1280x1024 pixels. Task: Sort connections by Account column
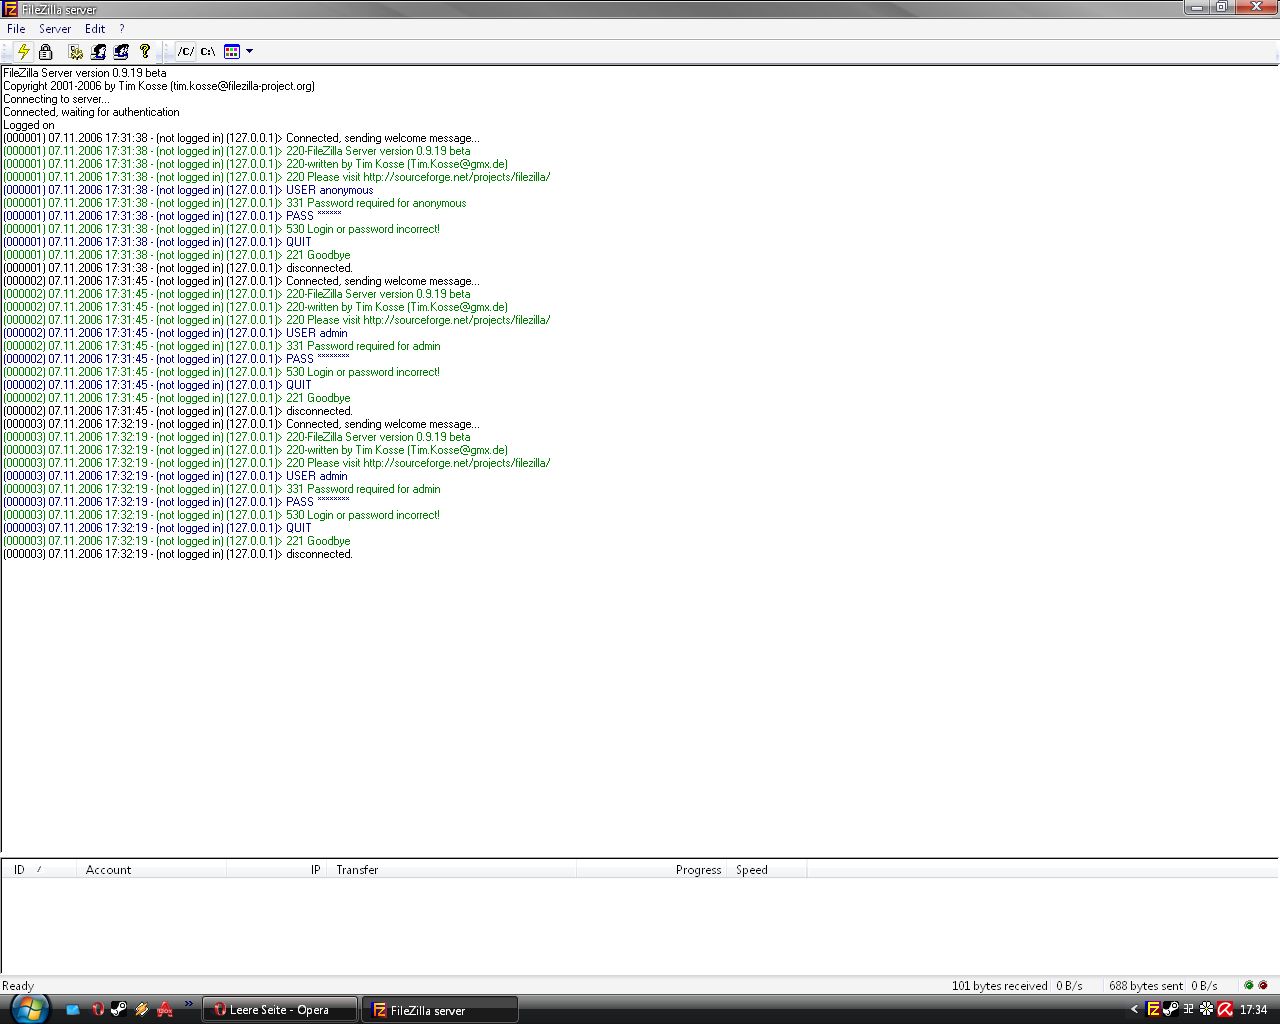tap(151, 869)
